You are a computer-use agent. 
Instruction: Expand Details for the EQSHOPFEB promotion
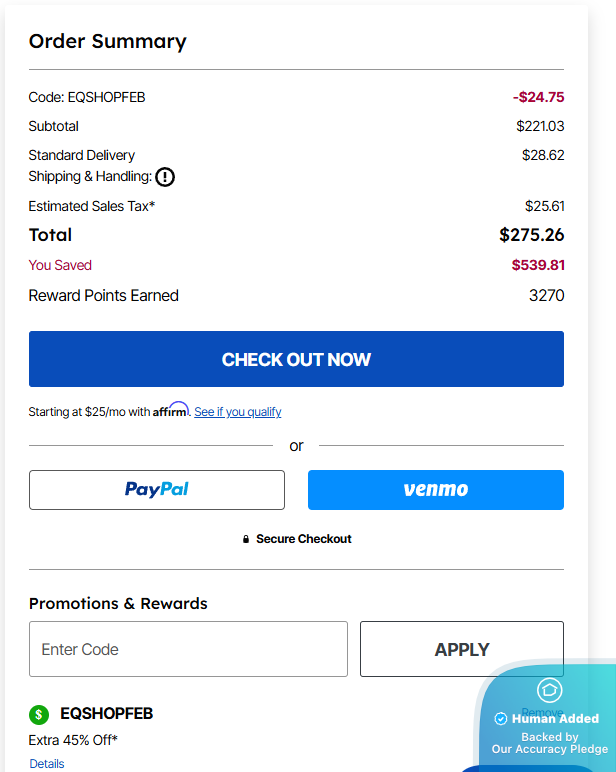click(x=46, y=763)
